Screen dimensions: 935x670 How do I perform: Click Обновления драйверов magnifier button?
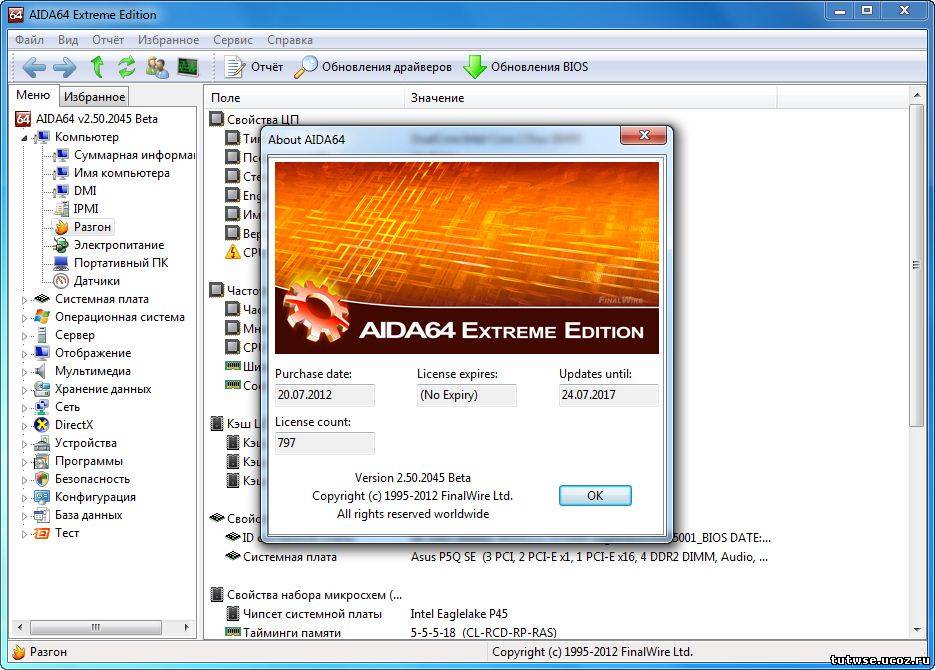pos(373,67)
